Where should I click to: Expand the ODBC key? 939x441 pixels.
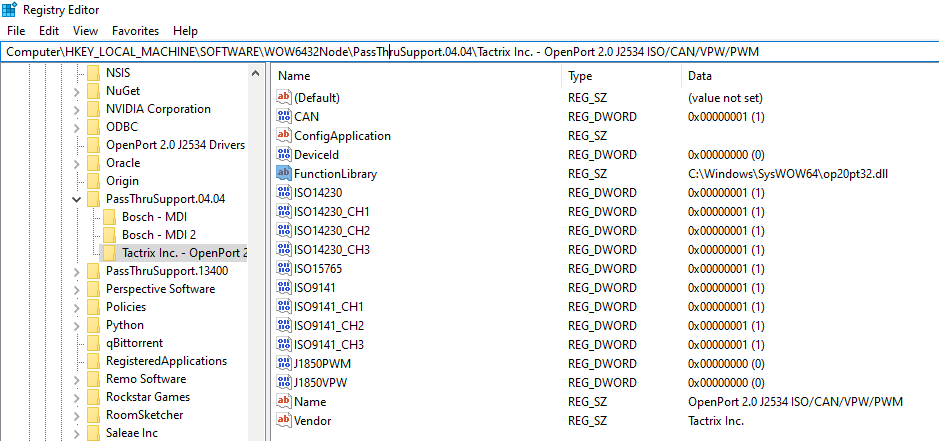point(76,127)
